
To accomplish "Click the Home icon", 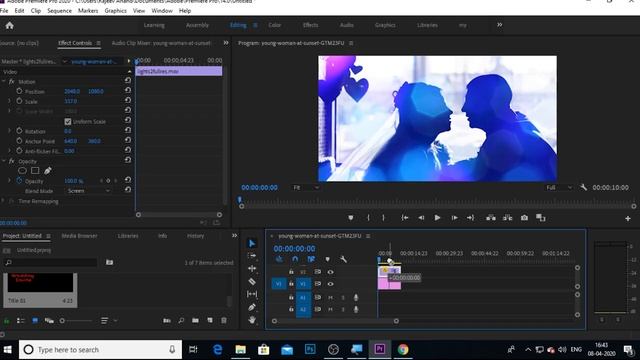I will click(9, 26).
